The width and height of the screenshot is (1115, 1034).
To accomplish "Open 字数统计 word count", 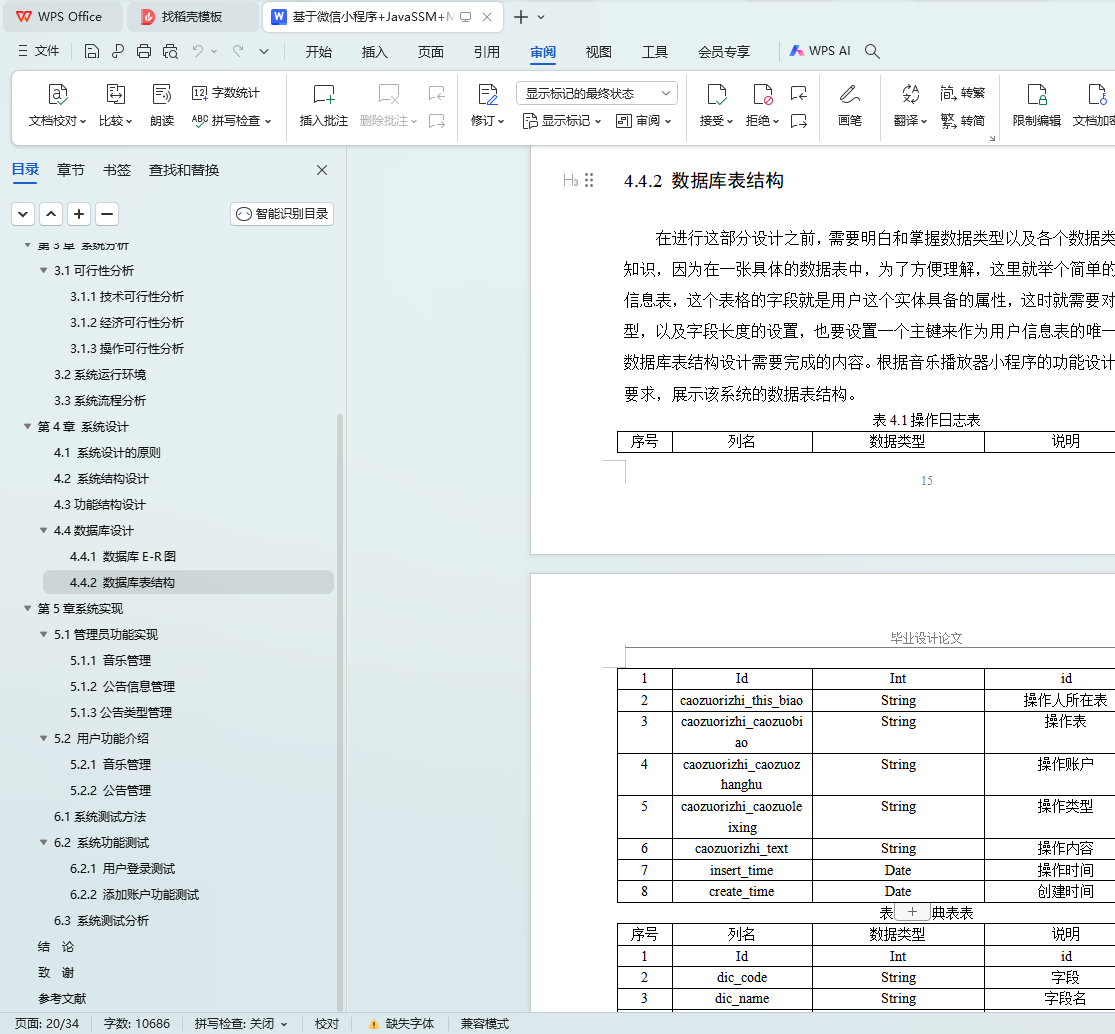I will click(226, 92).
